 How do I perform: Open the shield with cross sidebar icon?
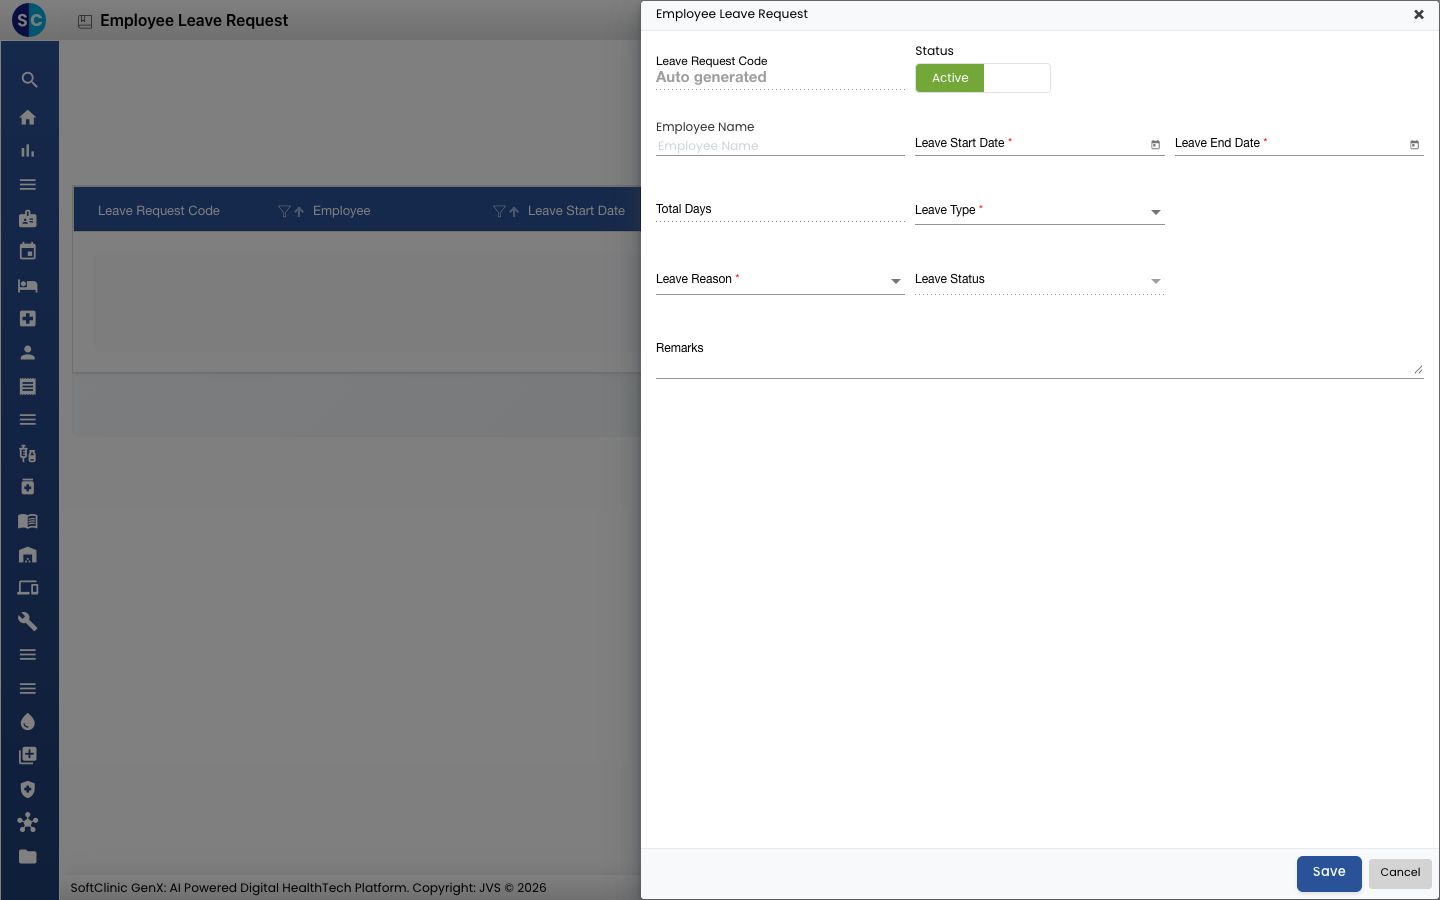click(x=28, y=790)
